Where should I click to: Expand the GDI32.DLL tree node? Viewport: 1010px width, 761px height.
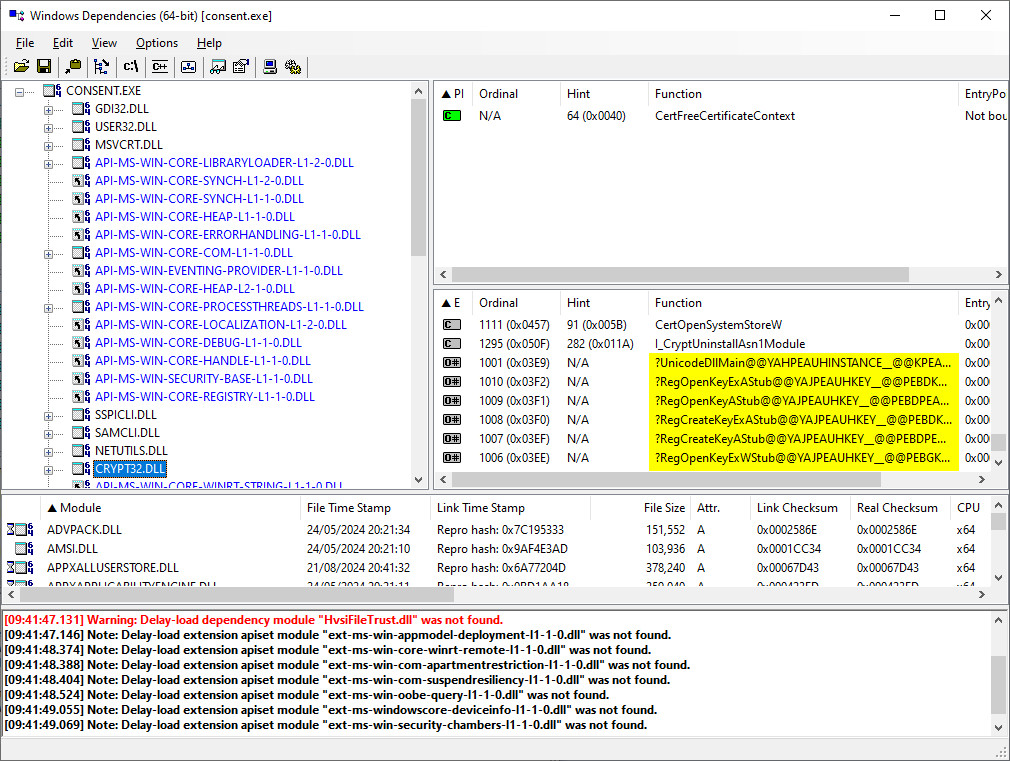pos(48,110)
